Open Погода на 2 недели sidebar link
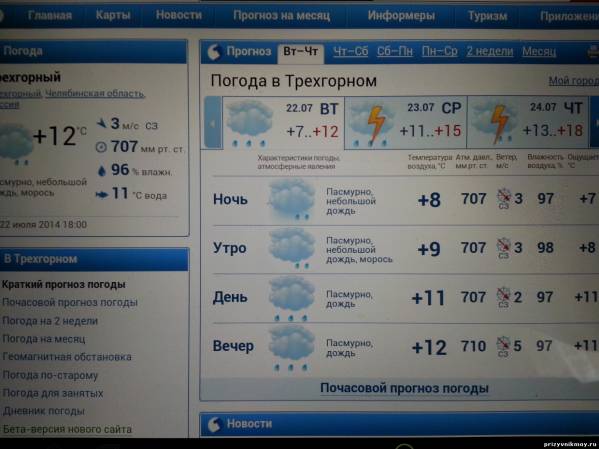Image resolution: width=599 pixels, height=449 pixels. [x=50, y=321]
